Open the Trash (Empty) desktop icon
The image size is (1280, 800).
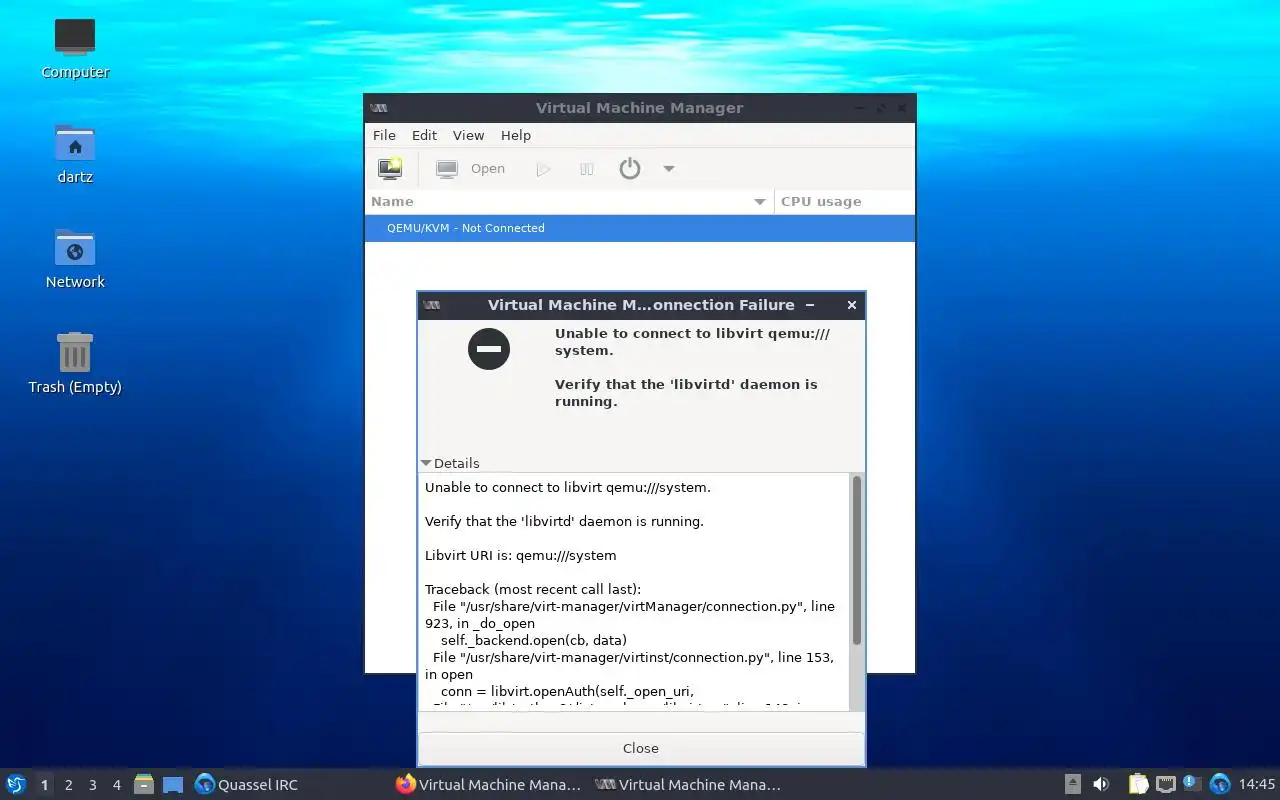(75, 363)
